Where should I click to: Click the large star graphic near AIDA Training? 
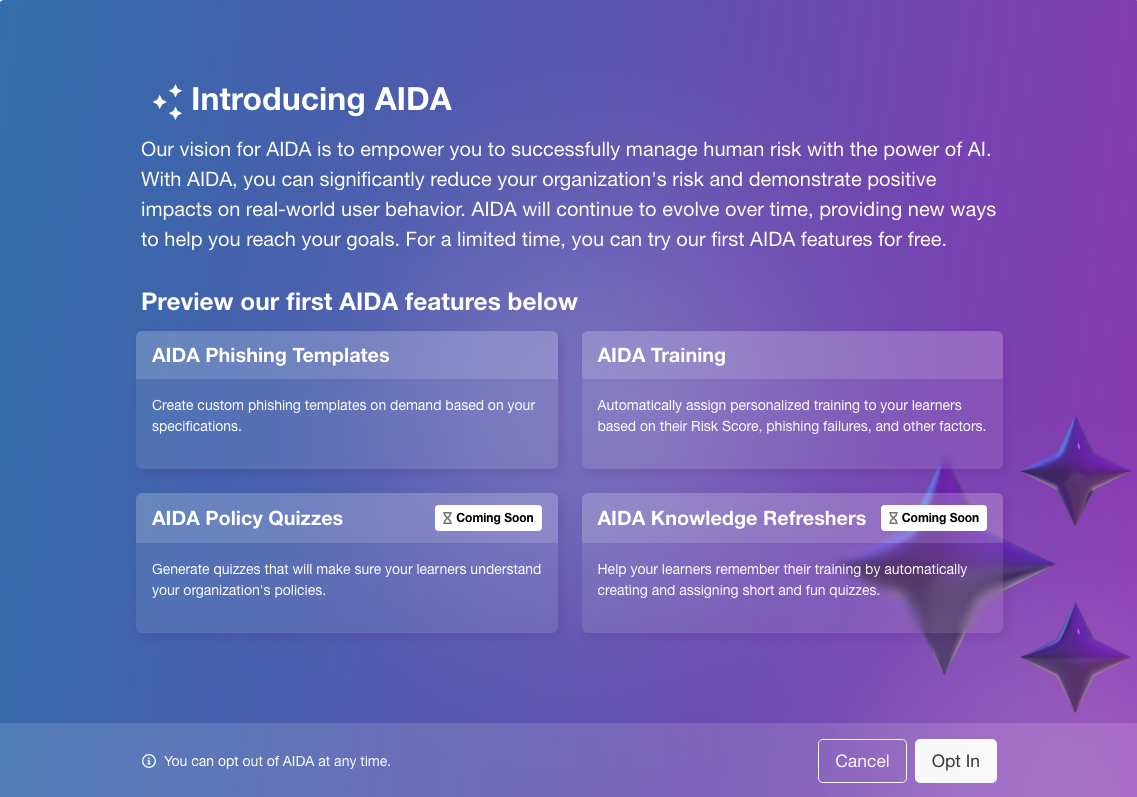[x=1074, y=470]
